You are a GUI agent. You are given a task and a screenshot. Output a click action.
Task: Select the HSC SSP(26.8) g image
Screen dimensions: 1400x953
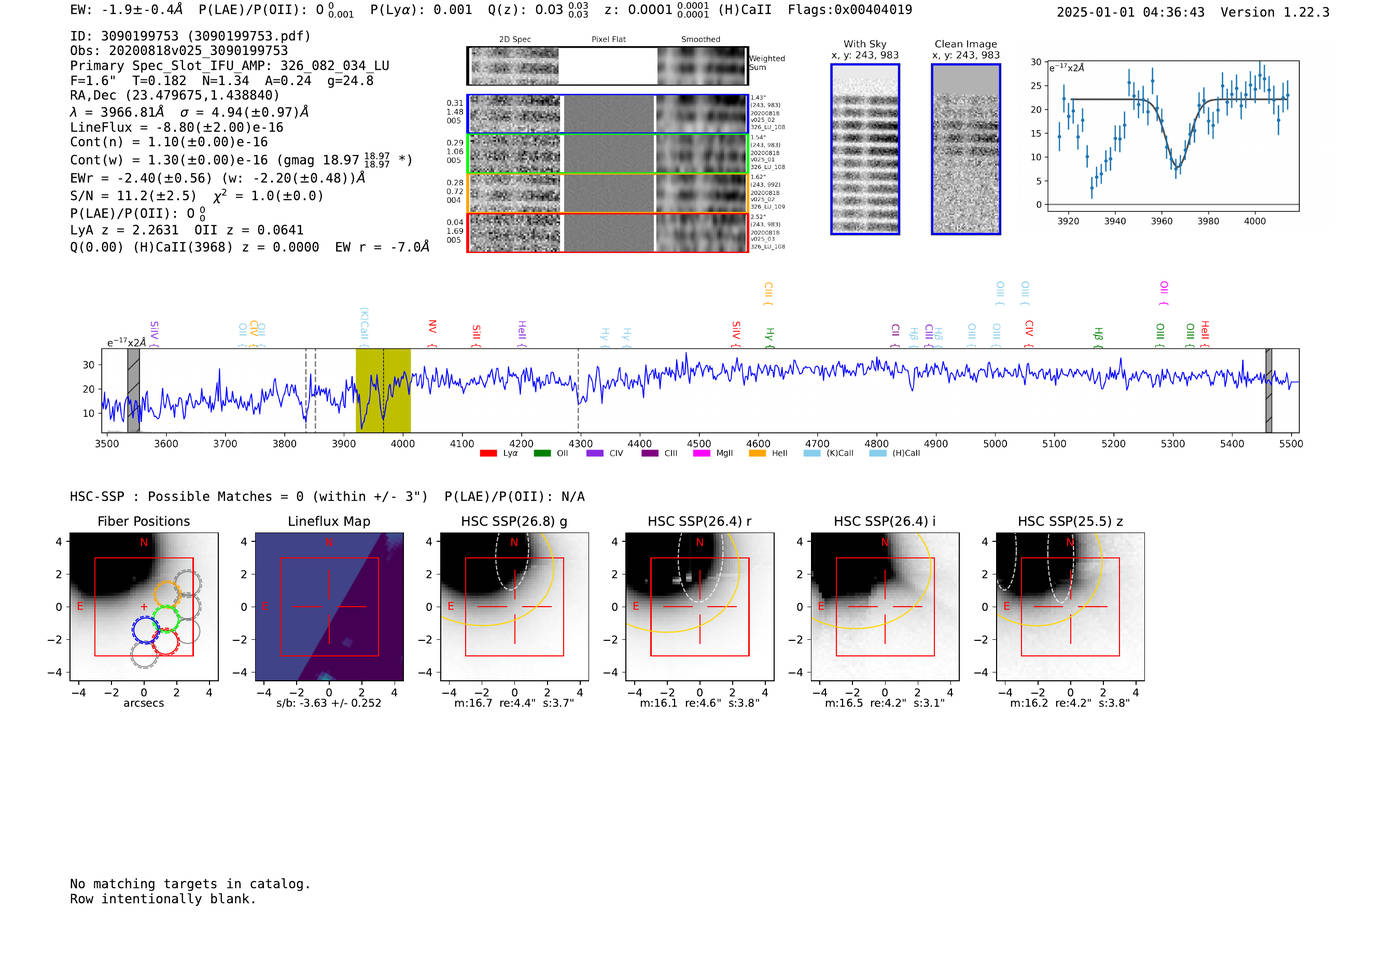514,607
